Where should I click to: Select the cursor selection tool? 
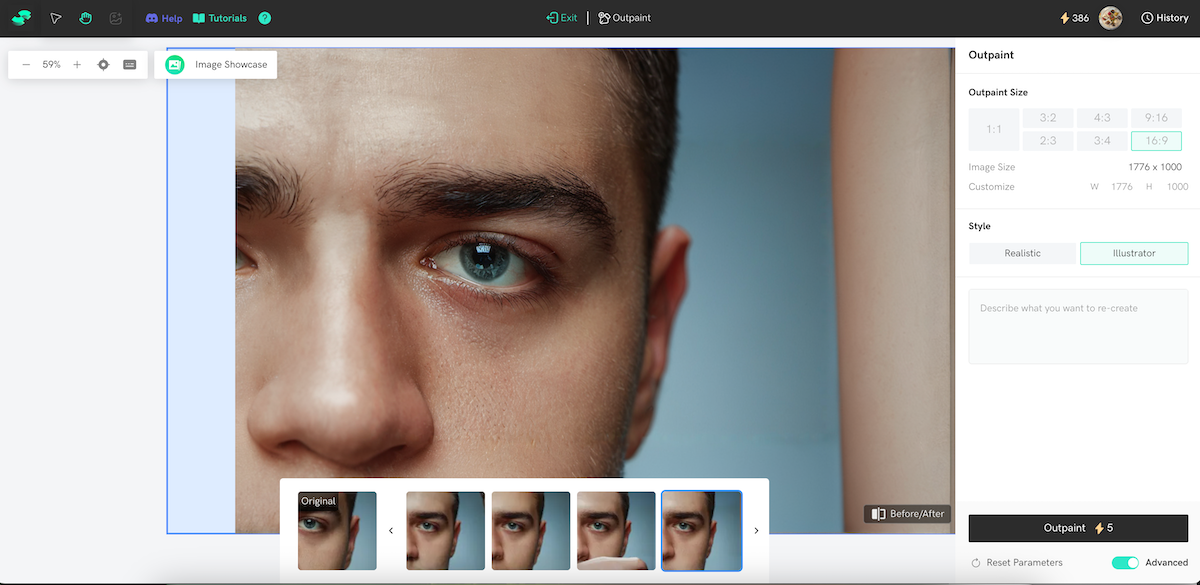(56, 17)
